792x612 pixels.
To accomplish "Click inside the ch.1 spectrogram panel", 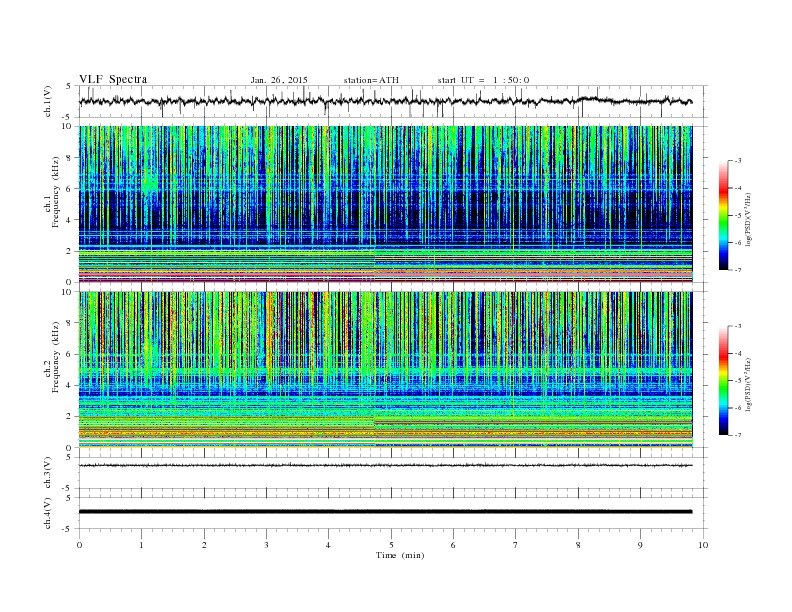I will tap(385, 204).
